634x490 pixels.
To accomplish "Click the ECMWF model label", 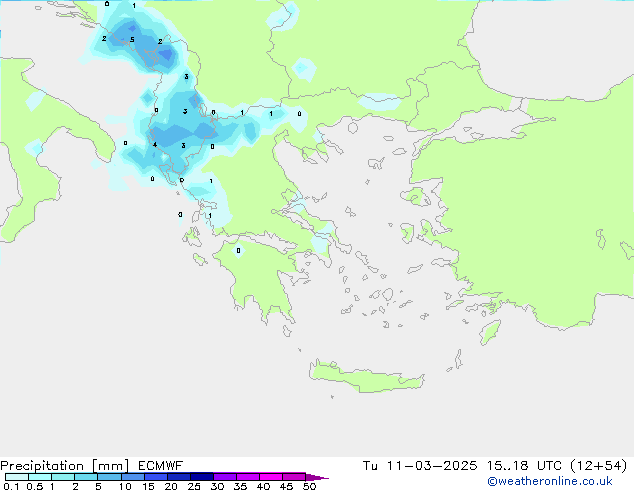I will click(x=160, y=465).
